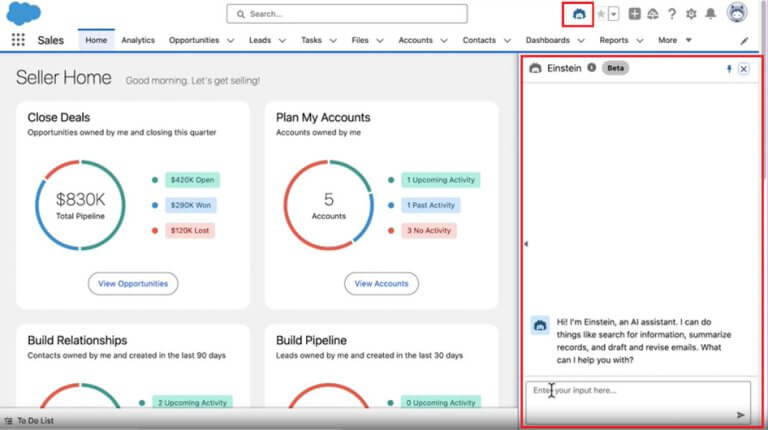This screenshot has height=430, width=768.
Task: Click the Beta badge in Einstein panel
Action: tap(615, 68)
